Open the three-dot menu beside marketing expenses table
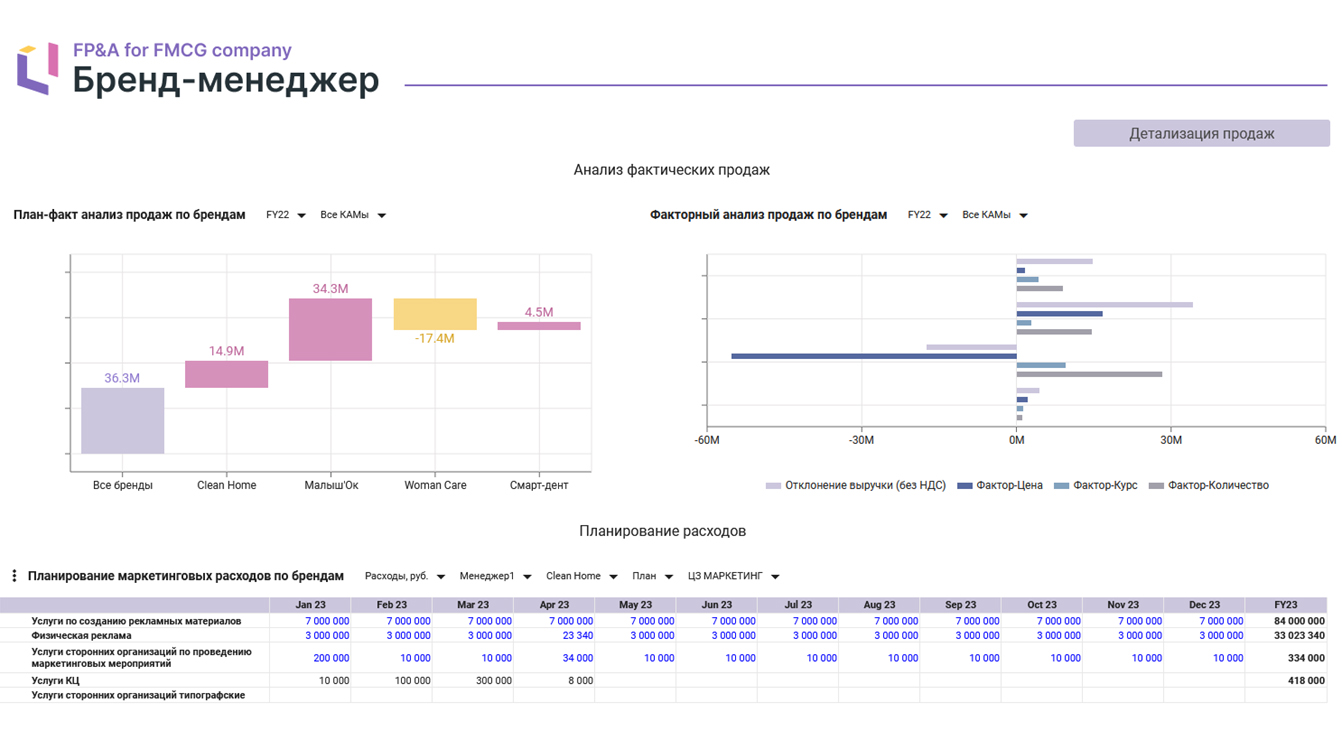 pyautogui.click(x=14, y=576)
